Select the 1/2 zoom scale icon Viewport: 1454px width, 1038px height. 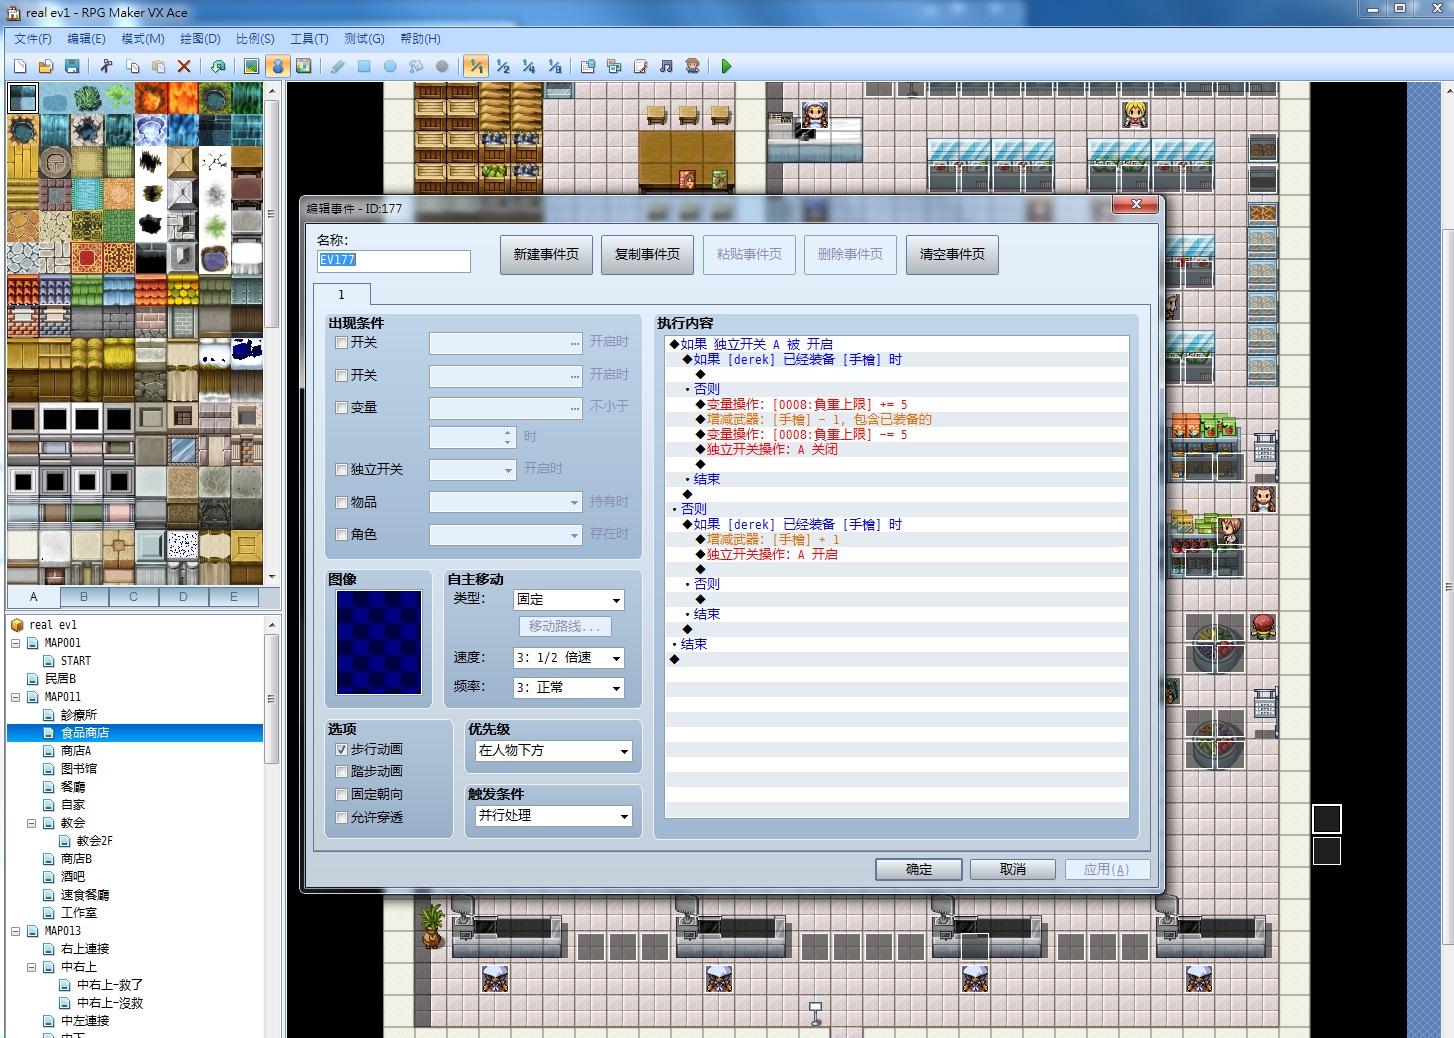click(x=503, y=66)
